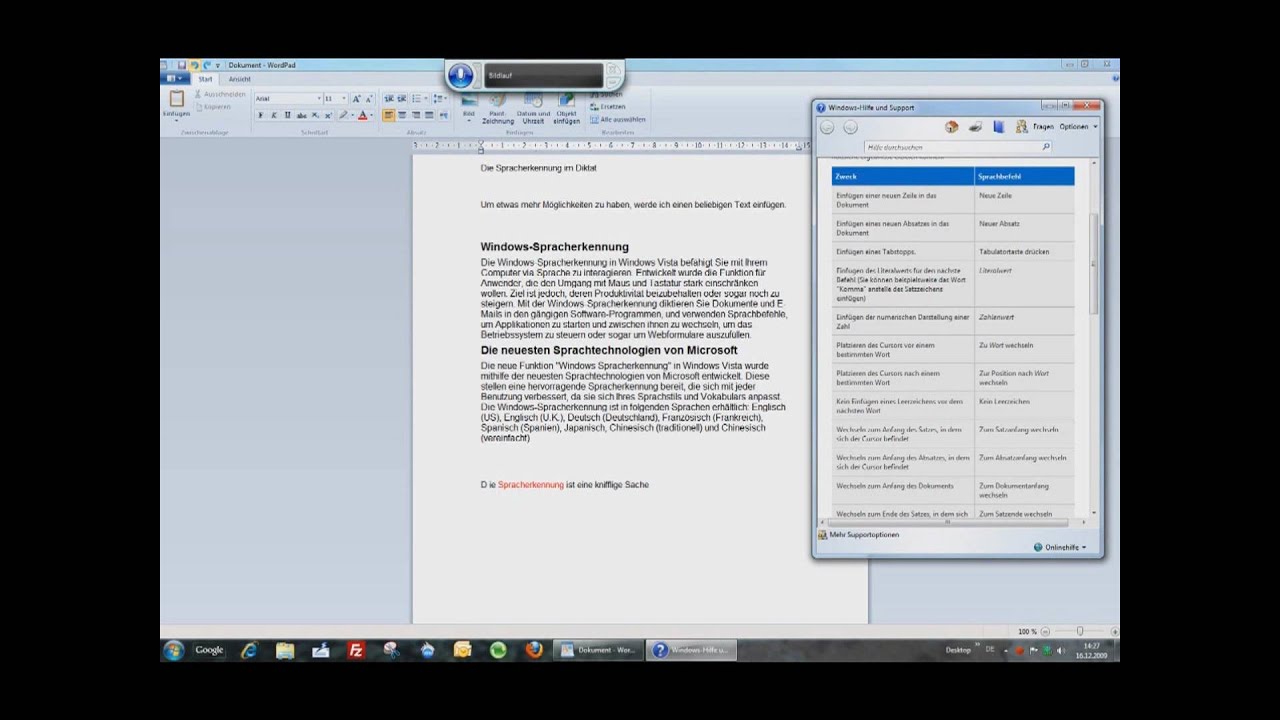The width and height of the screenshot is (1280, 720).
Task: Align text right
Action: [x=415, y=115]
